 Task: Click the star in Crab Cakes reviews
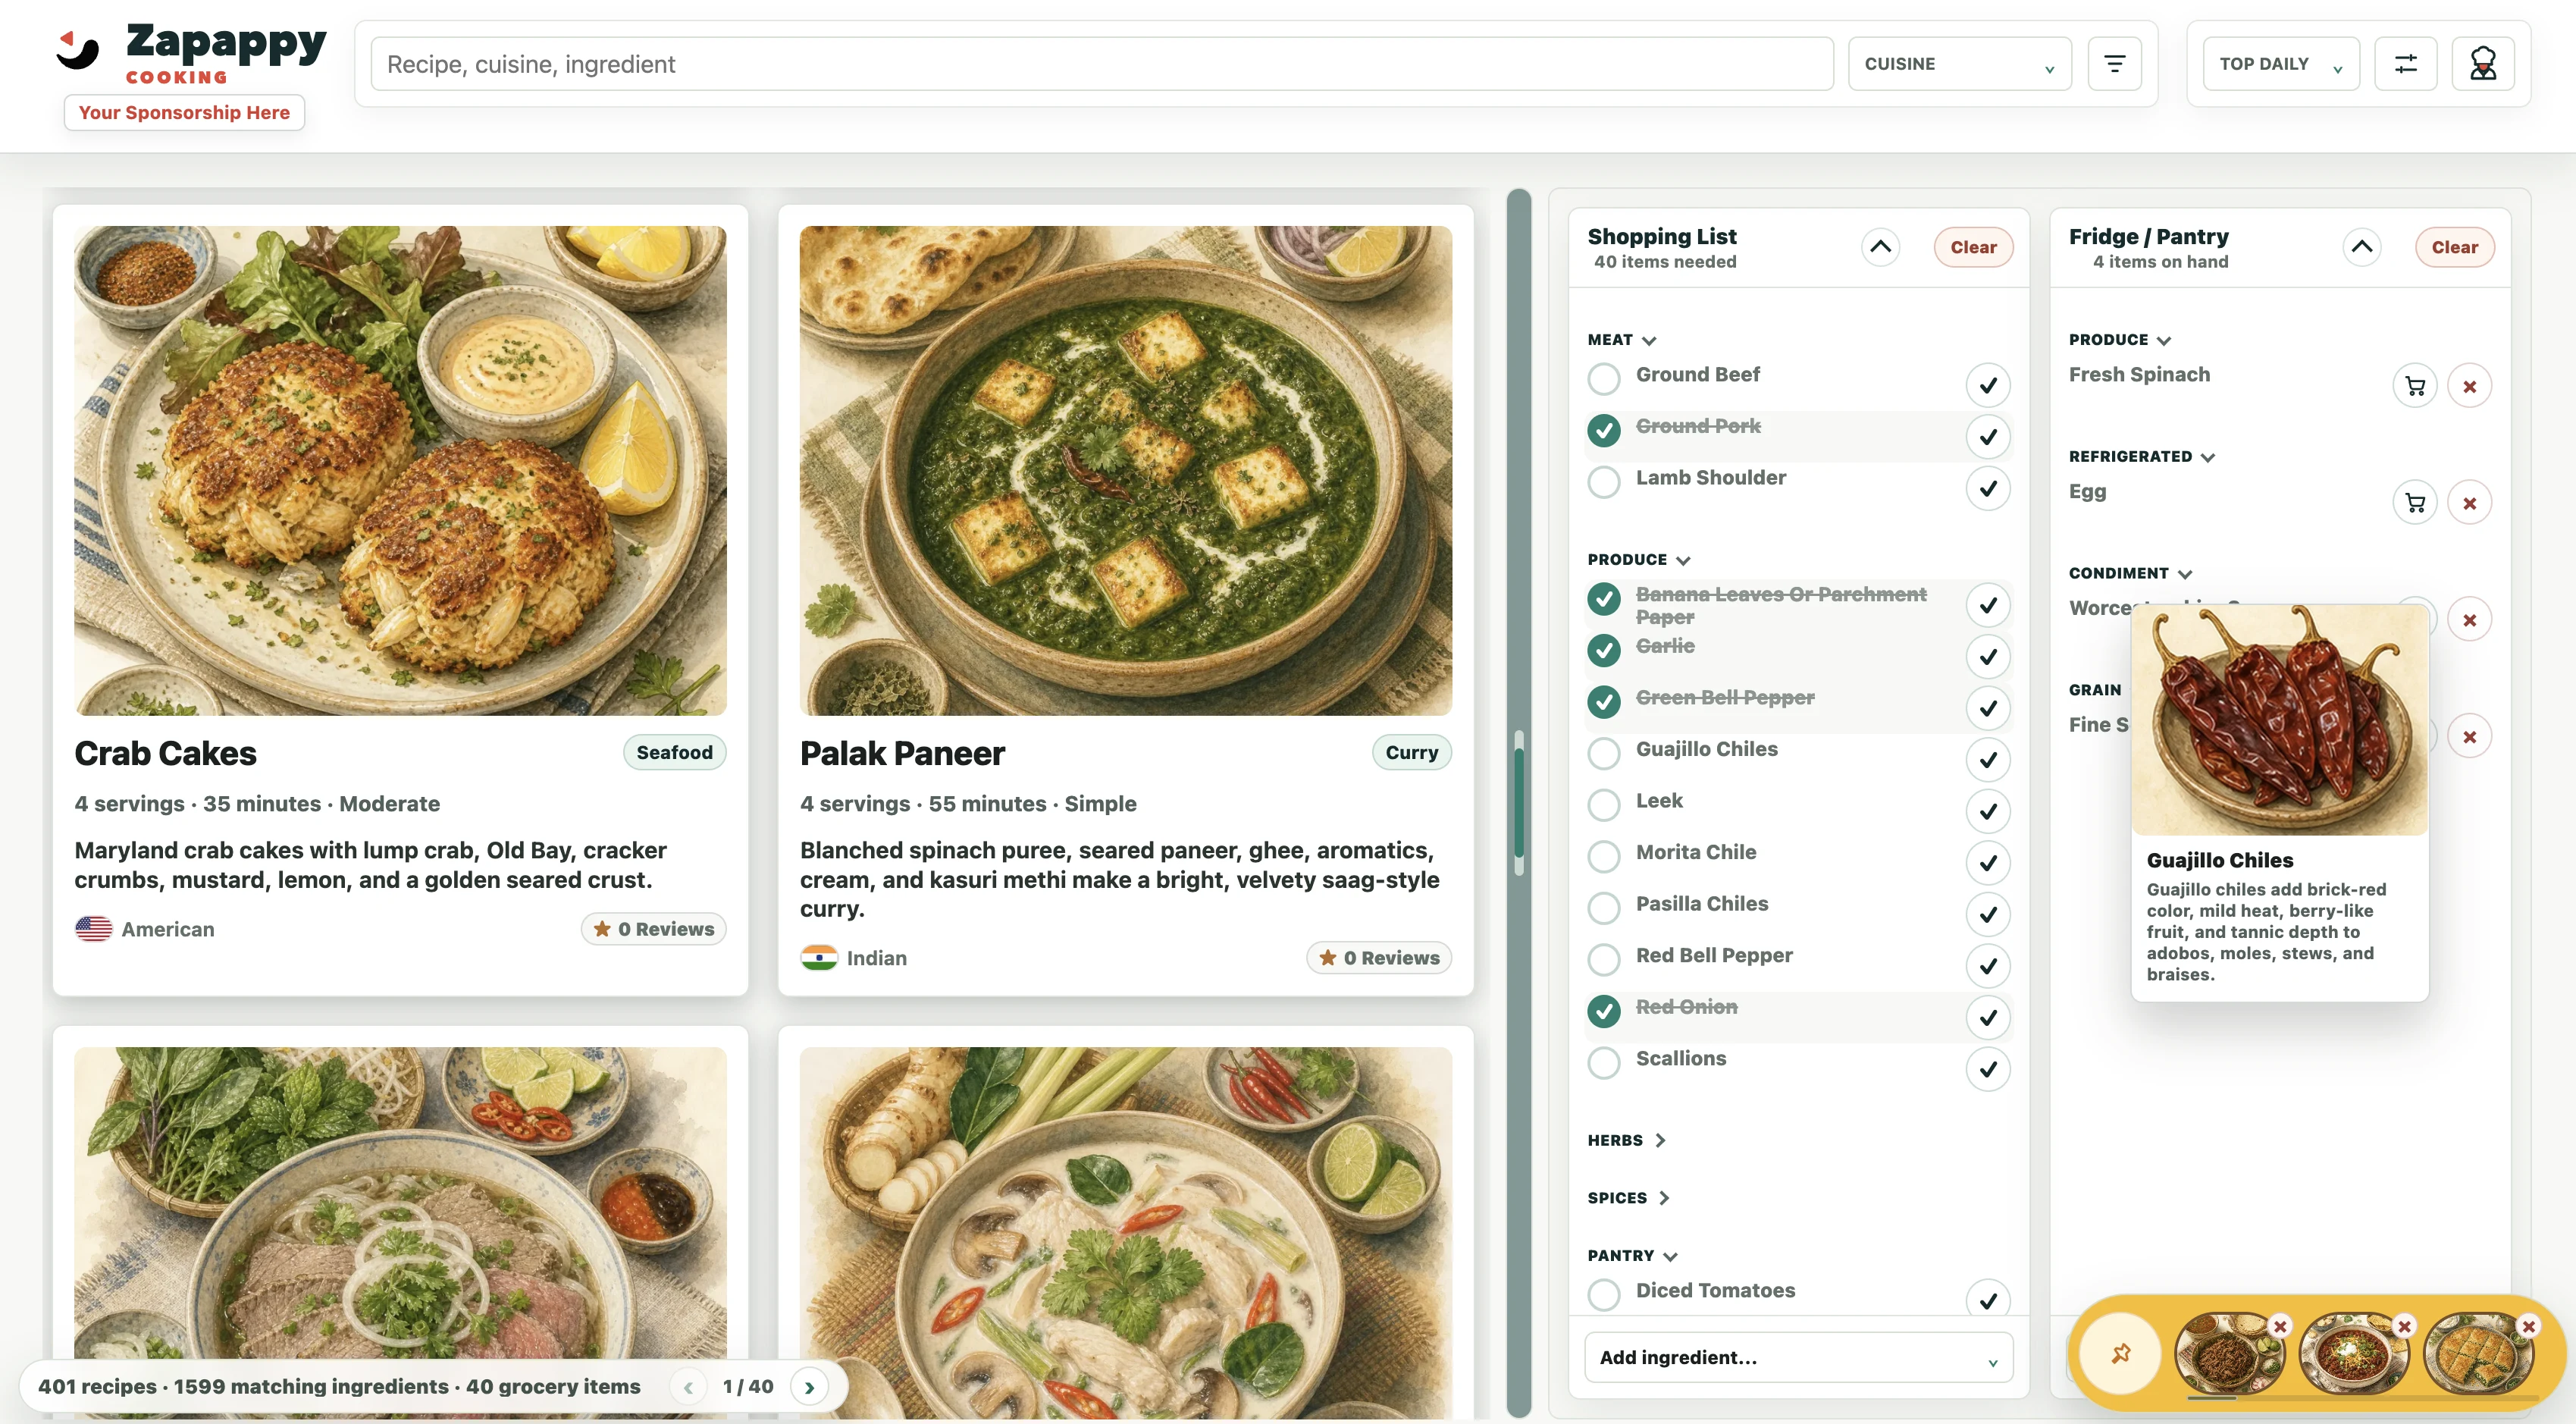coord(602,929)
